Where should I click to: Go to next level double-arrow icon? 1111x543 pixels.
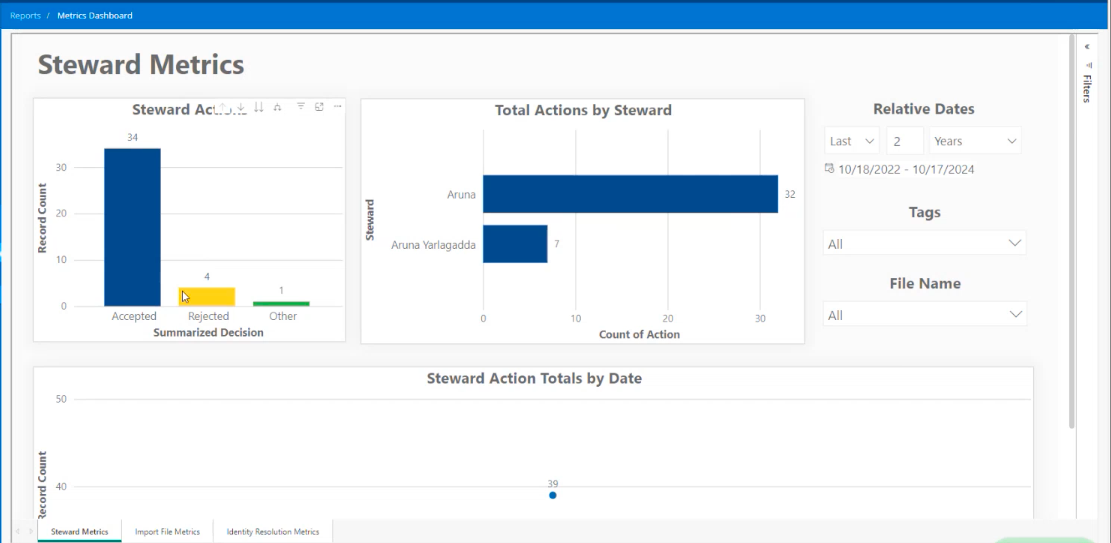coord(259,107)
